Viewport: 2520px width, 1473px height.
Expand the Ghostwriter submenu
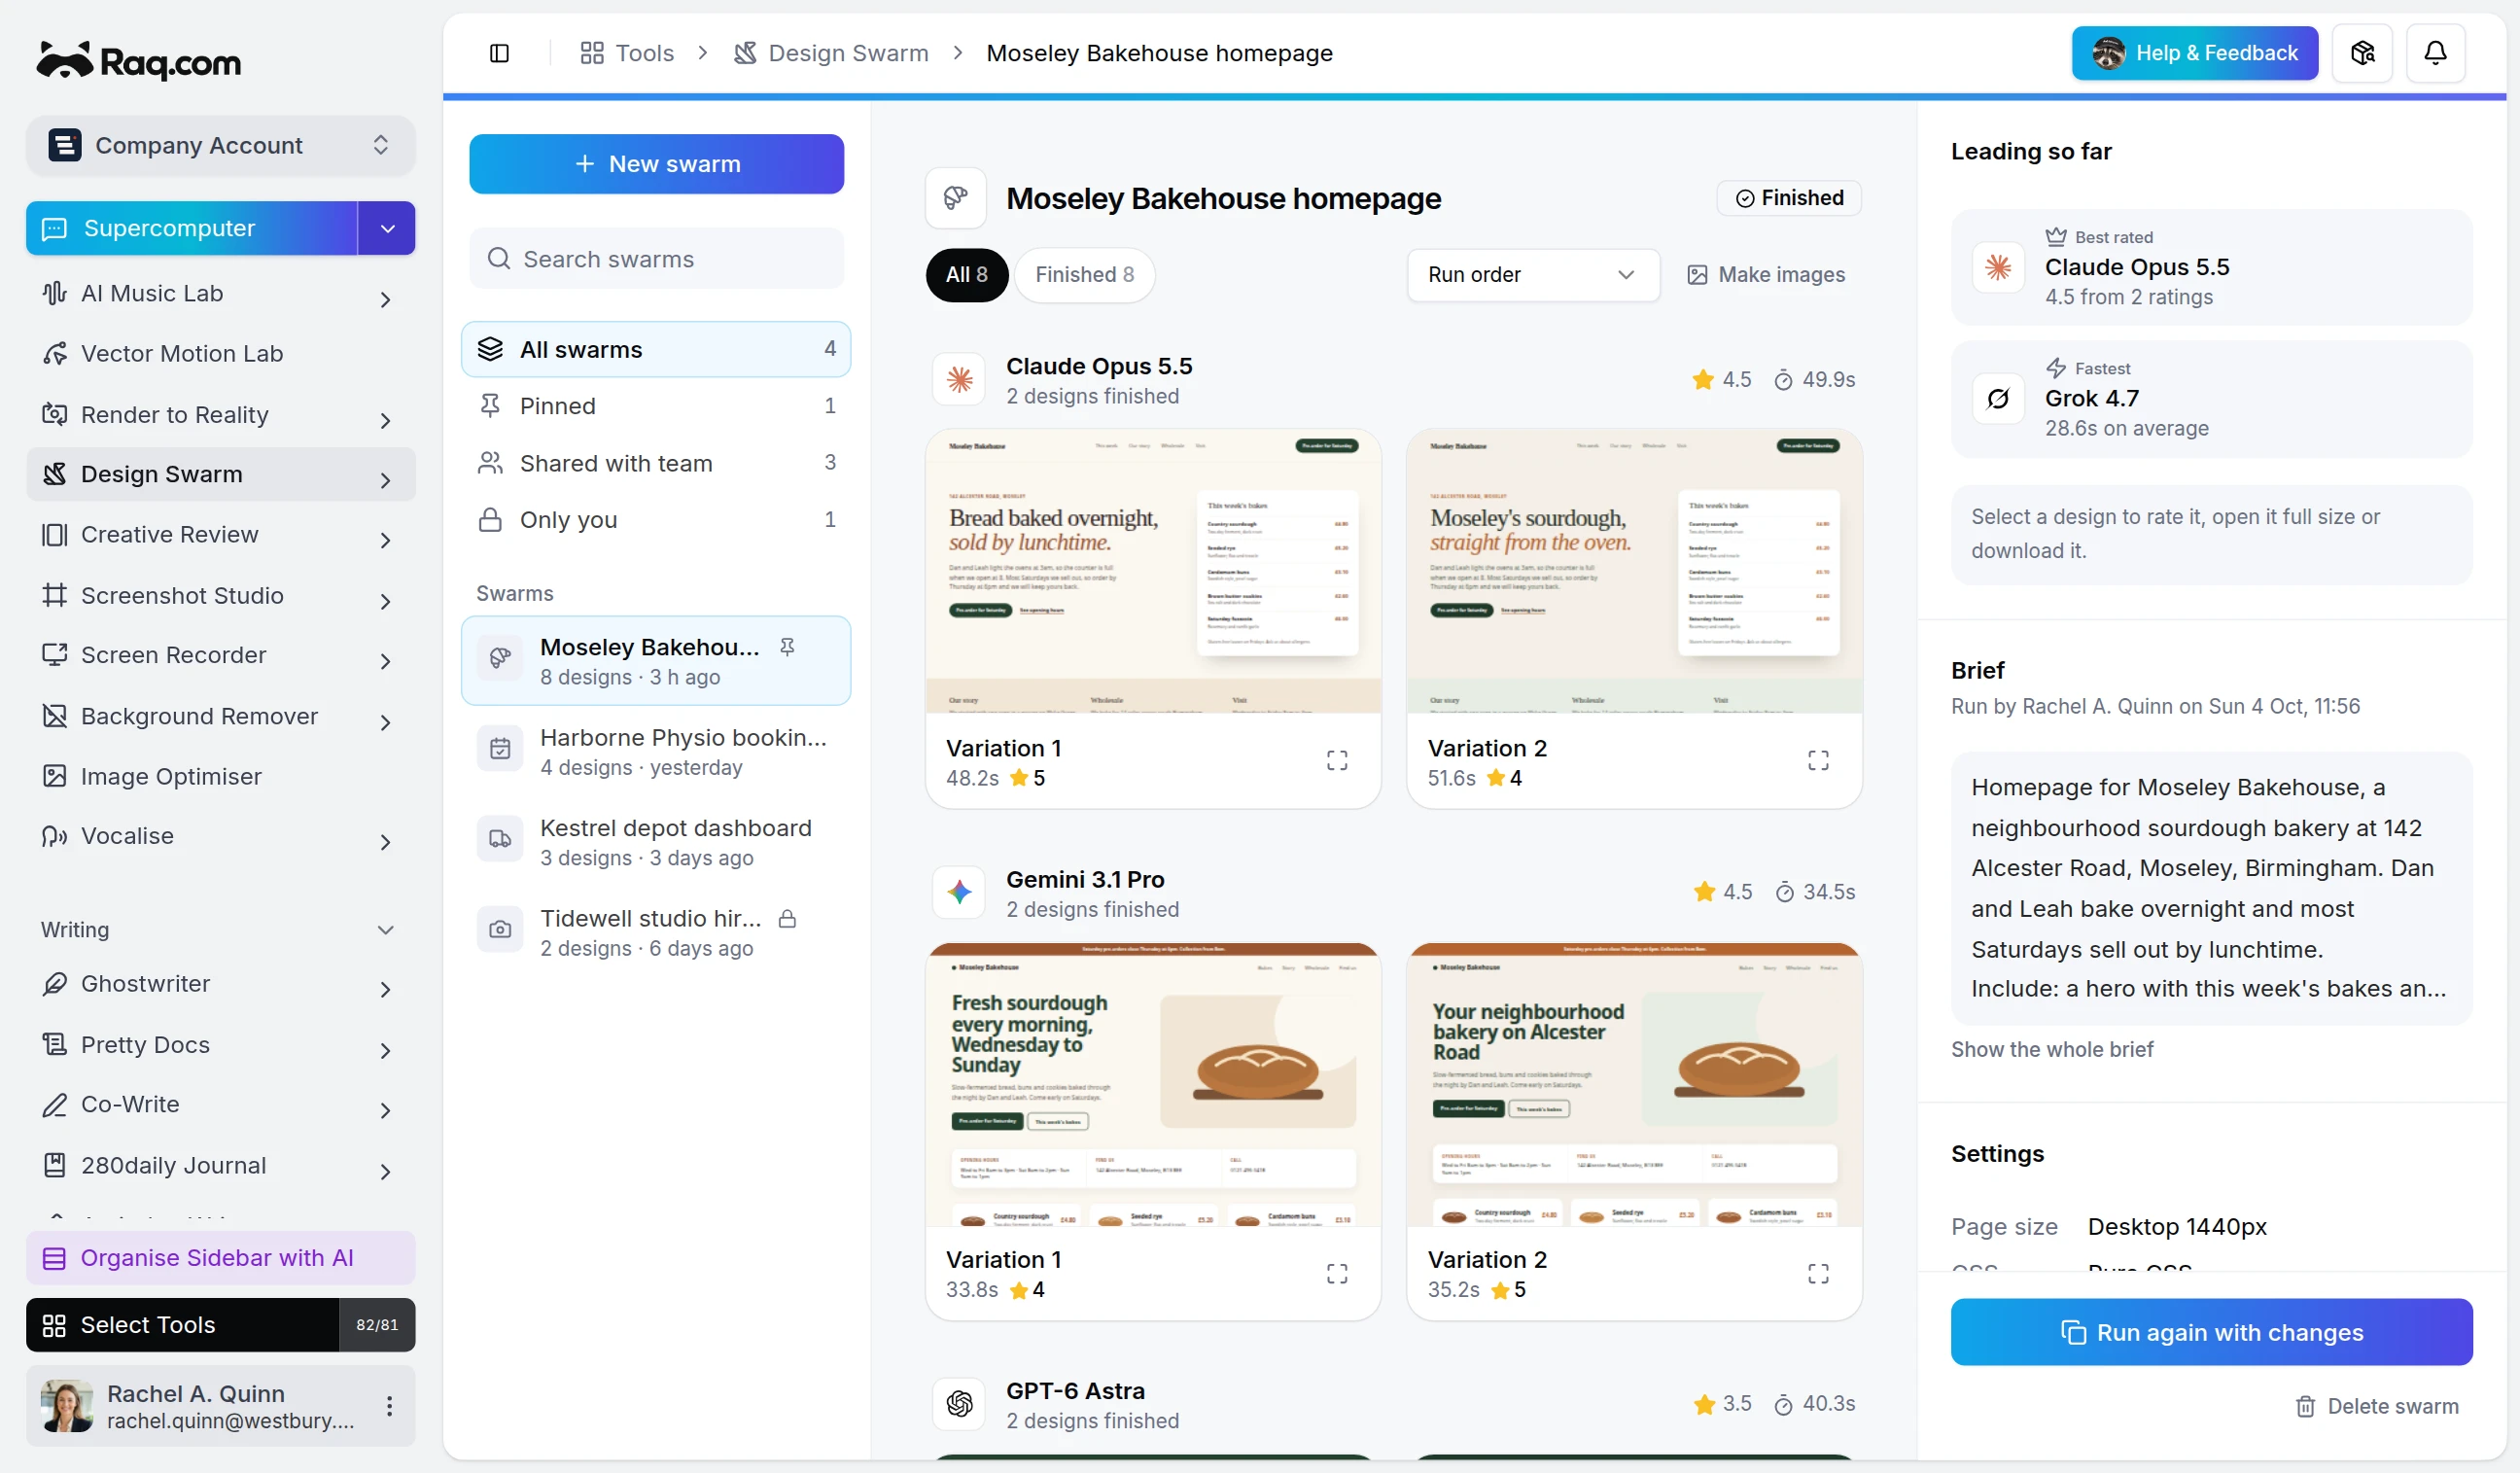385,989
